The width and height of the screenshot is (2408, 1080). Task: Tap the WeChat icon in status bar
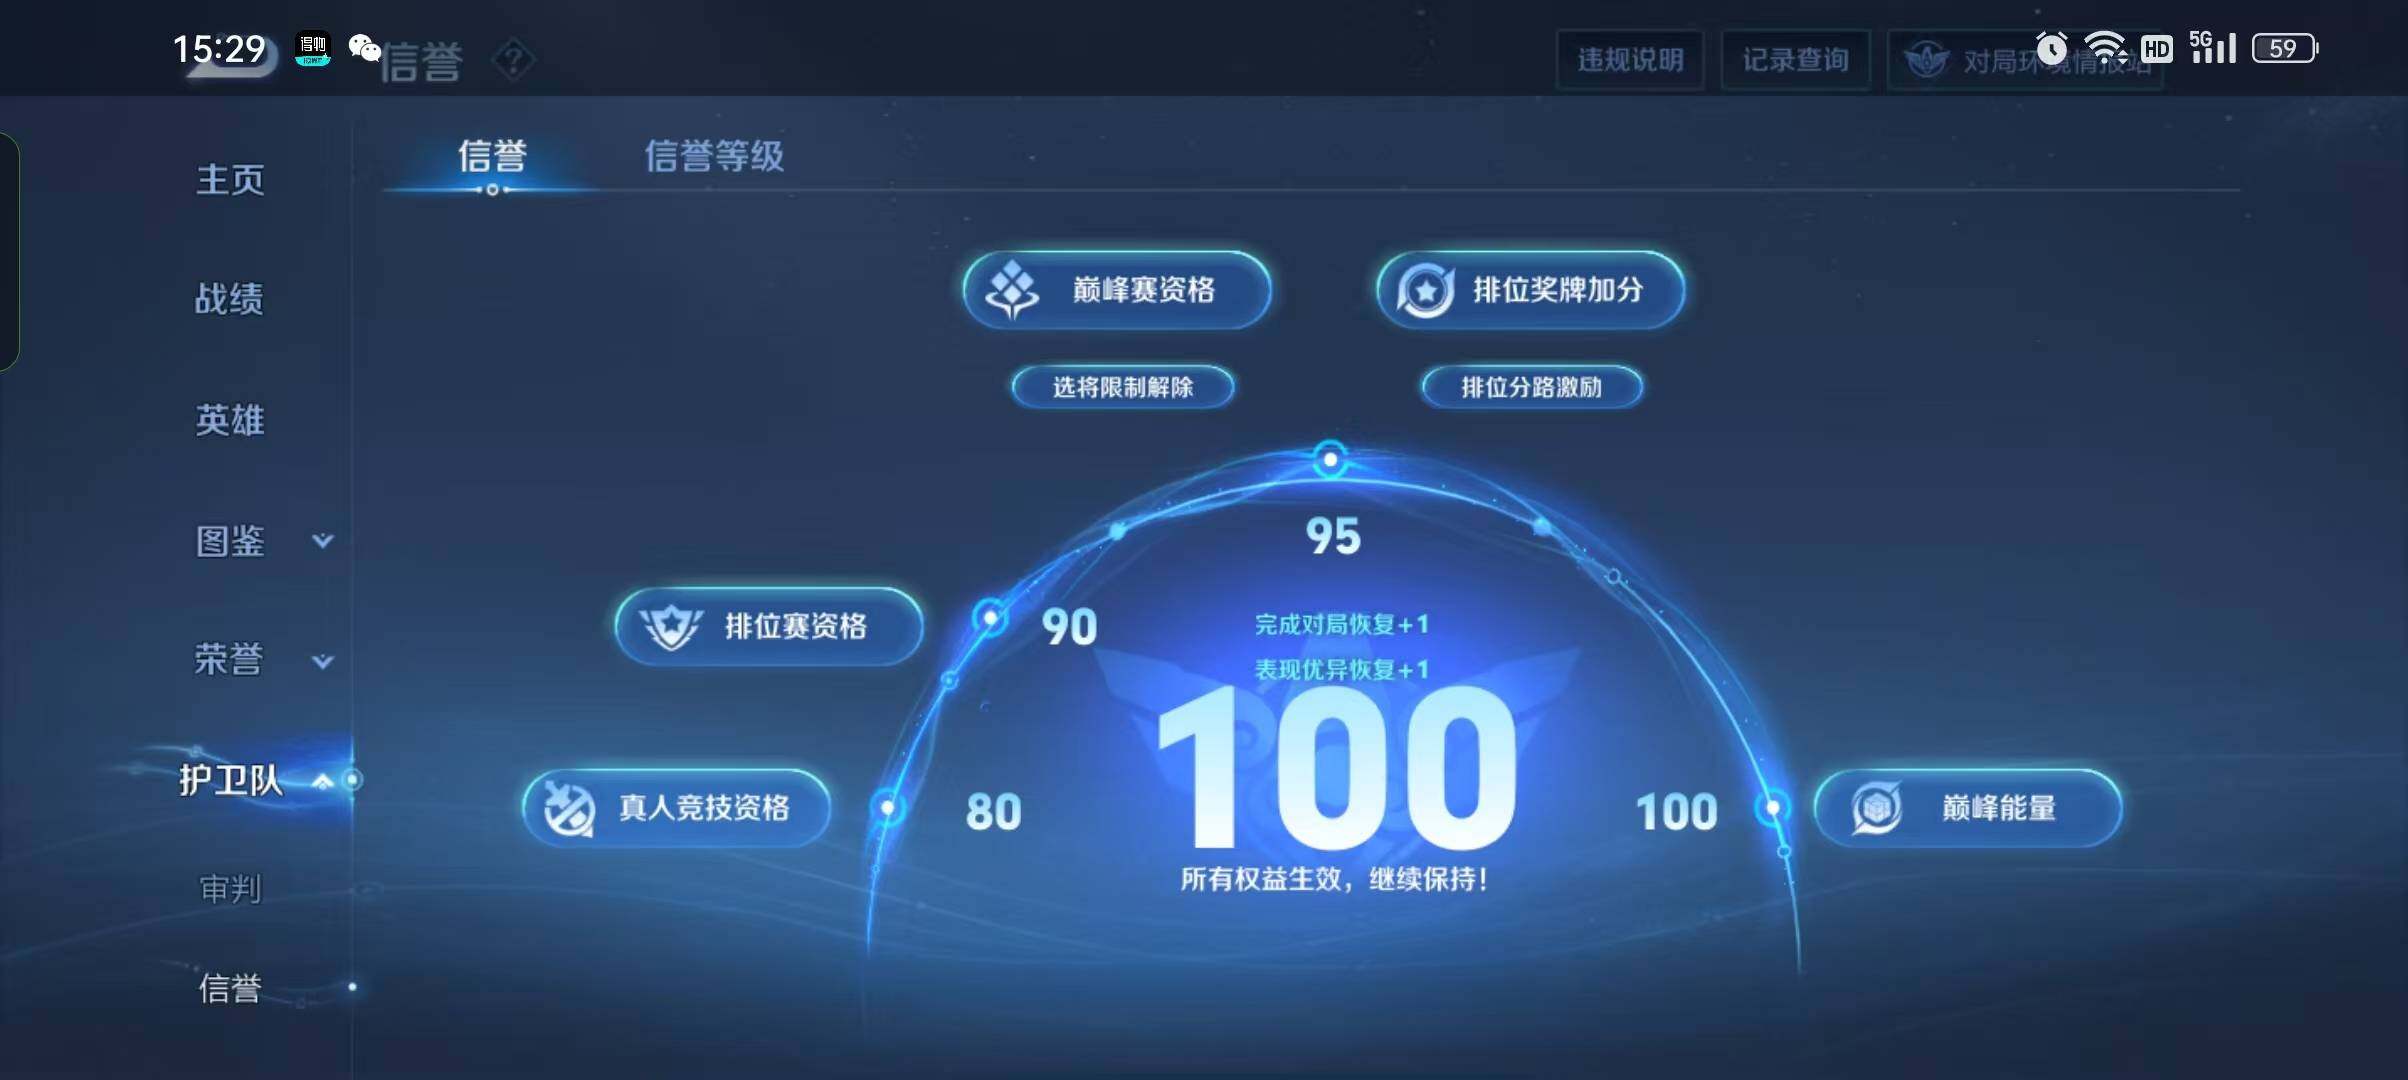click(364, 47)
